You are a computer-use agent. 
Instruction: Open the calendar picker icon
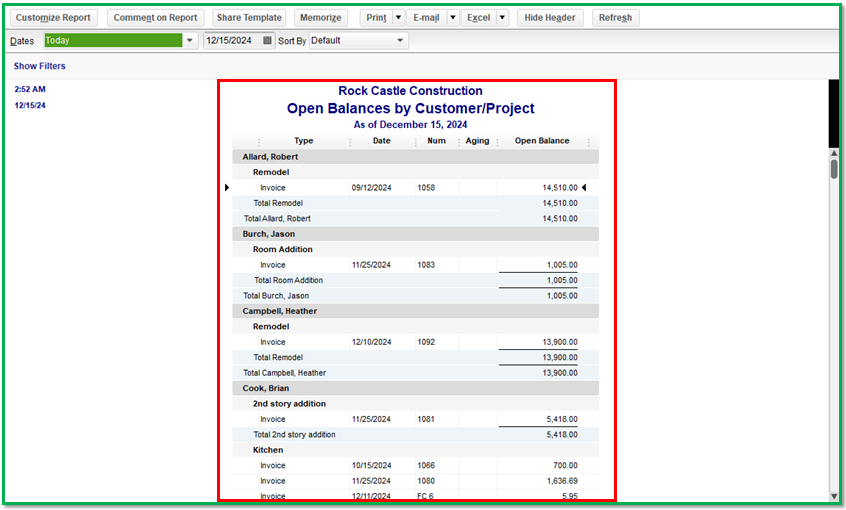click(x=267, y=40)
